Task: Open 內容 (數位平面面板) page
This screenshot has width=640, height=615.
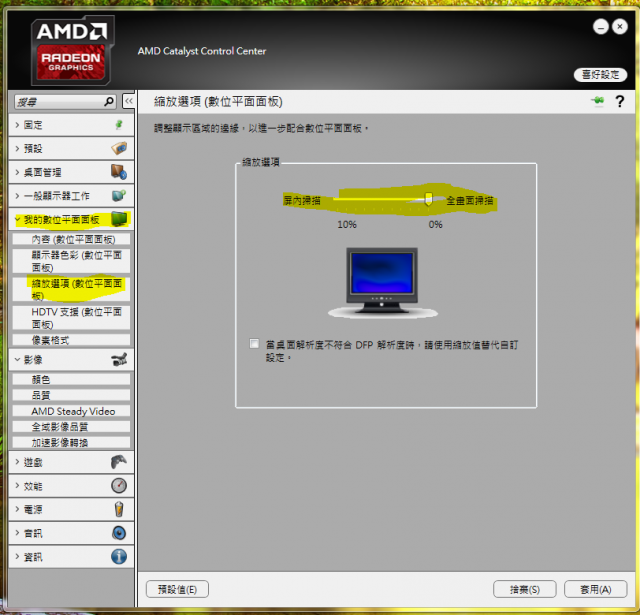Action: click(x=71, y=239)
